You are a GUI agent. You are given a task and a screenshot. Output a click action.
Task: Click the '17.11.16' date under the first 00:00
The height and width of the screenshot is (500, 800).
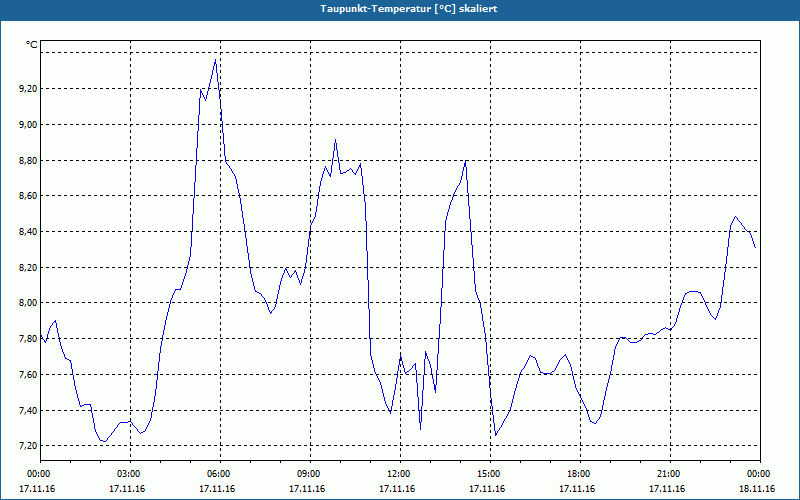pyautogui.click(x=37, y=489)
